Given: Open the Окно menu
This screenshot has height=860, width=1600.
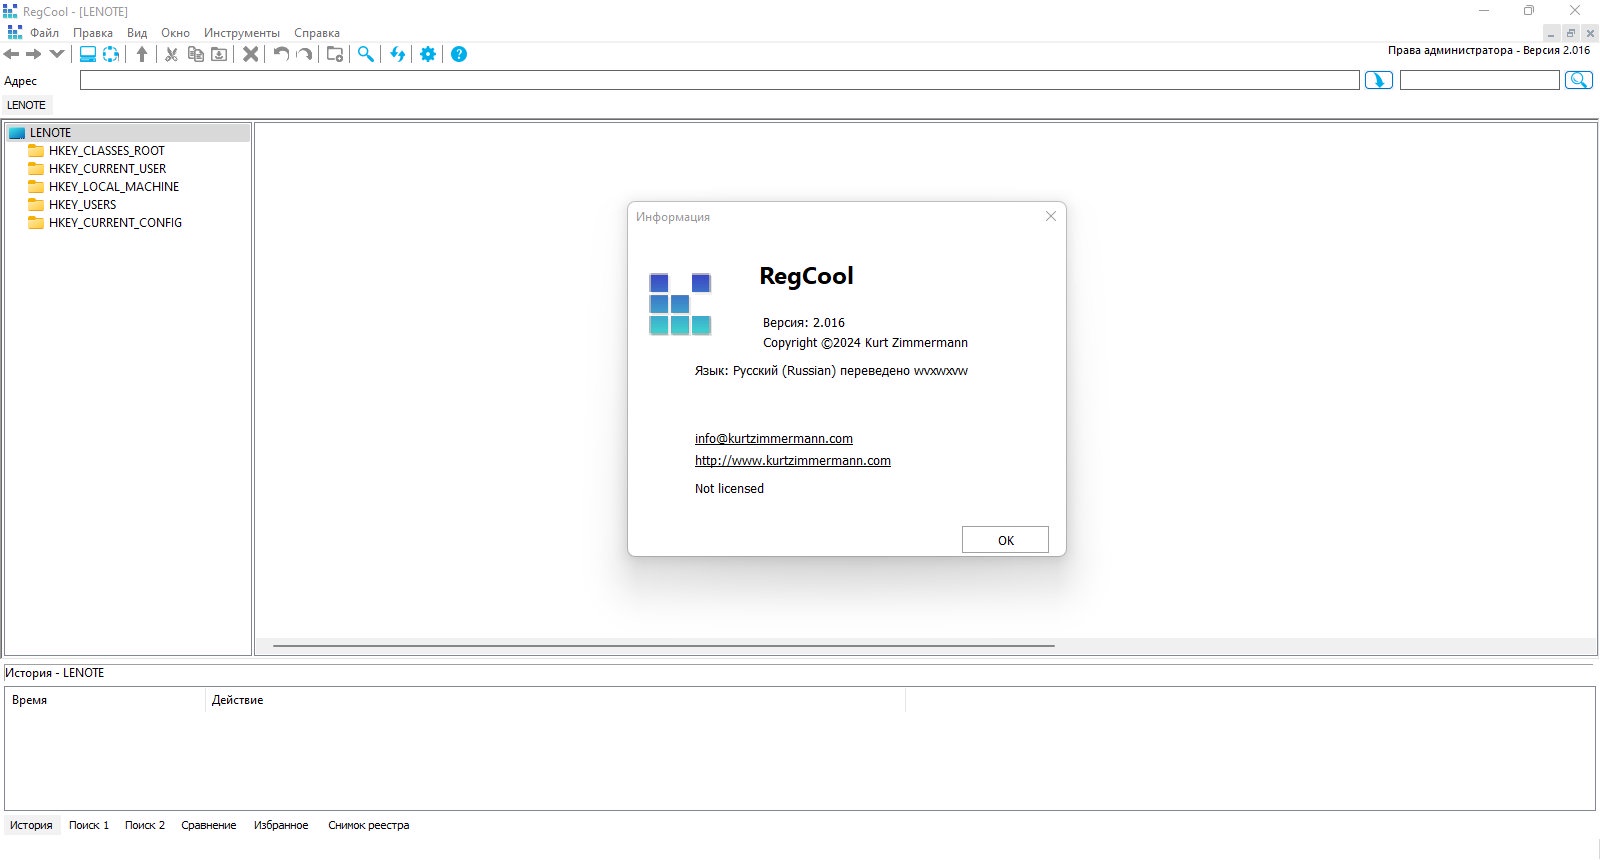Looking at the screenshot, I should [175, 33].
